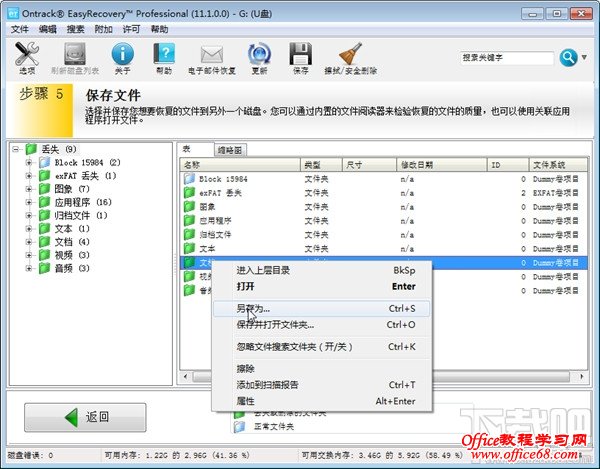Launch 电子邮件恢复 email recovery icon

coord(212,55)
